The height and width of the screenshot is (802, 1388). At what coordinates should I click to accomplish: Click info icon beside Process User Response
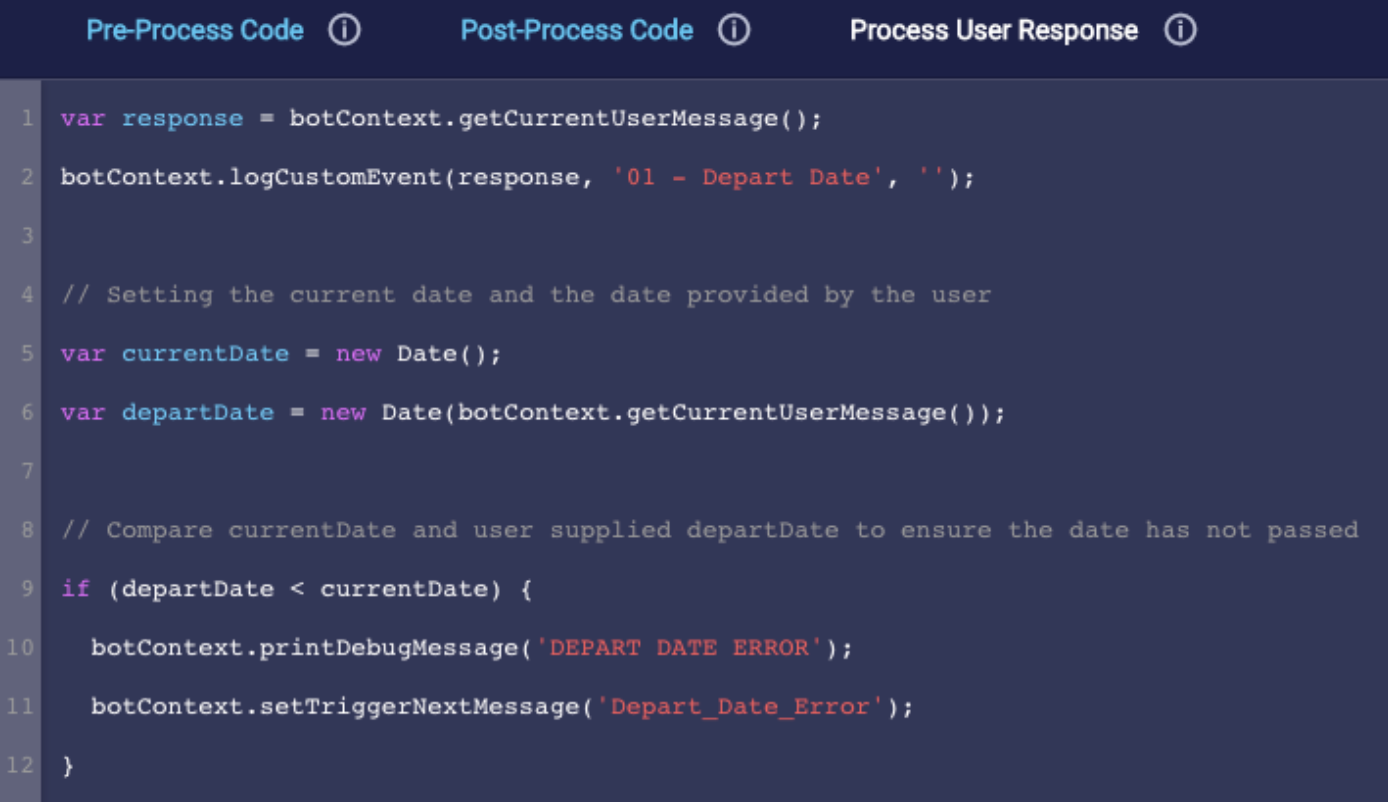[x=1180, y=30]
